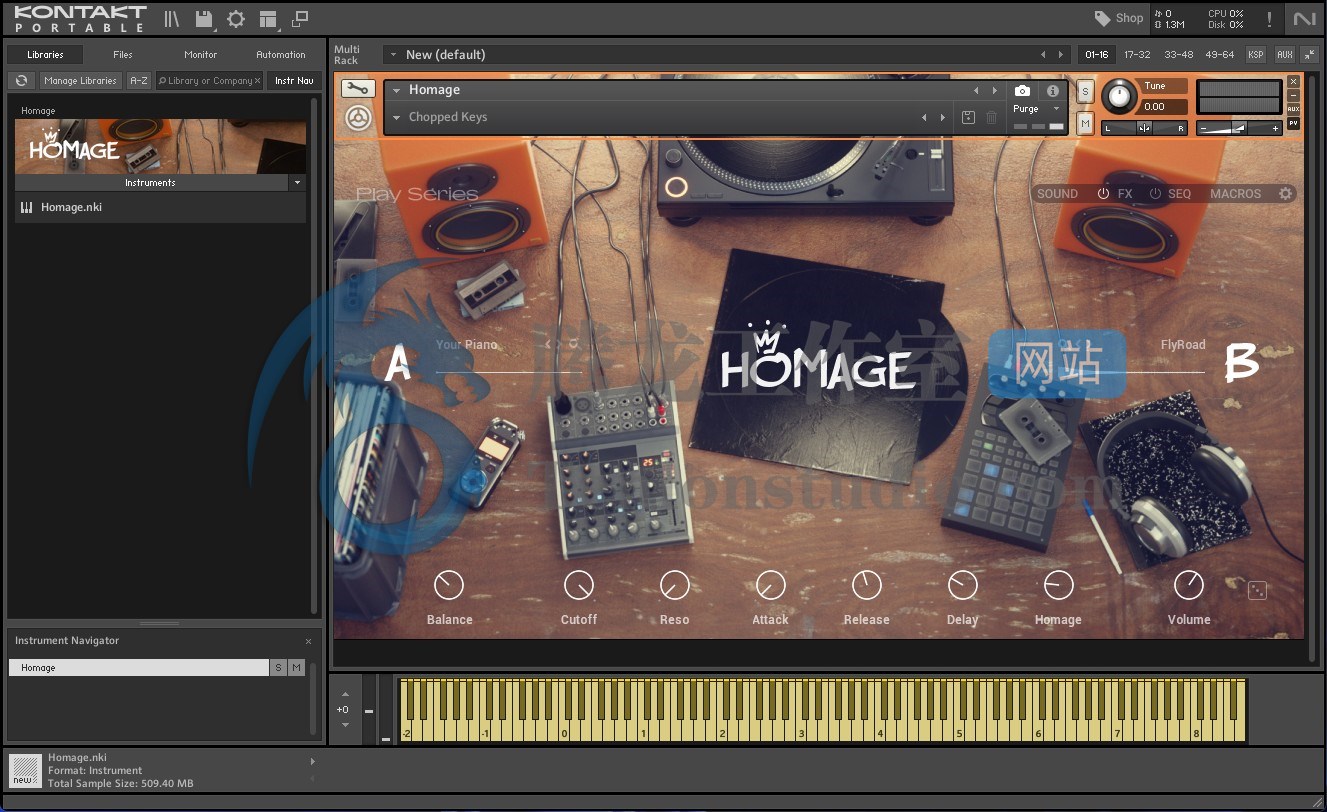1327x812 pixels.
Task: Click the Kontakt circular logo under wrench
Action: (358, 118)
